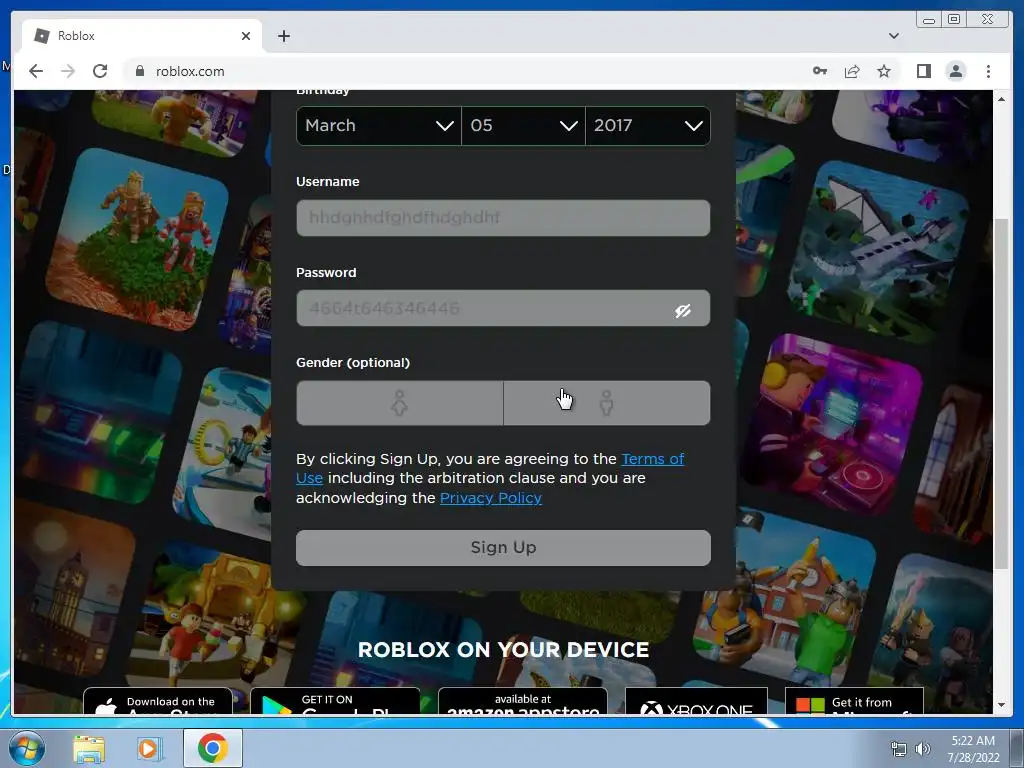Open the Windows Start menu
Image resolution: width=1024 pixels, height=768 pixels.
click(26, 748)
